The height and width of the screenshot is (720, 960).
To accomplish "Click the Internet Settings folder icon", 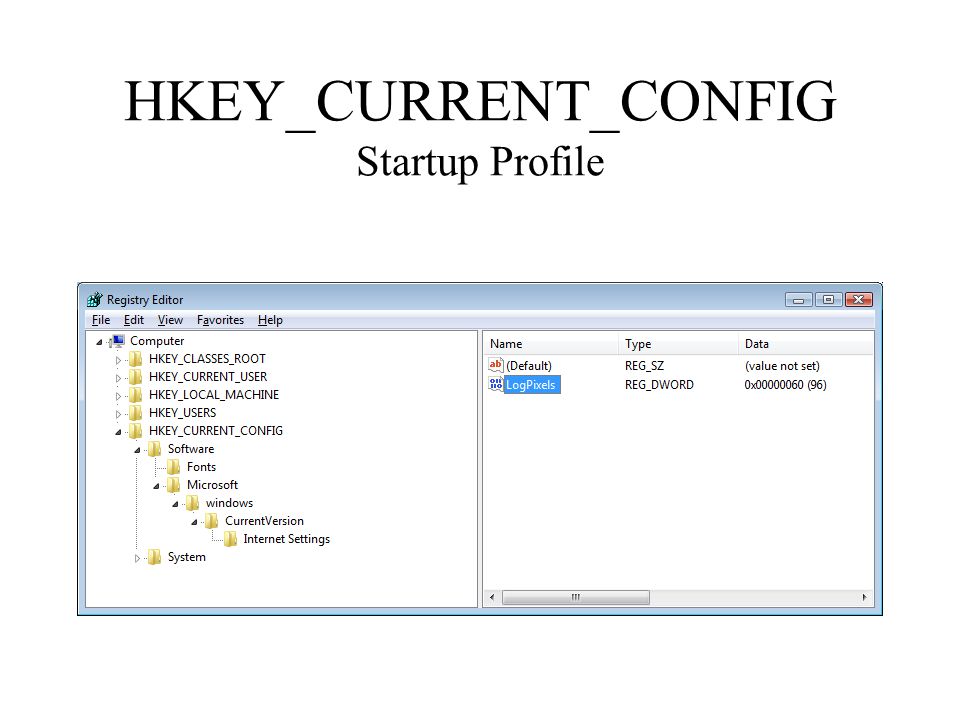I will tap(231, 539).
